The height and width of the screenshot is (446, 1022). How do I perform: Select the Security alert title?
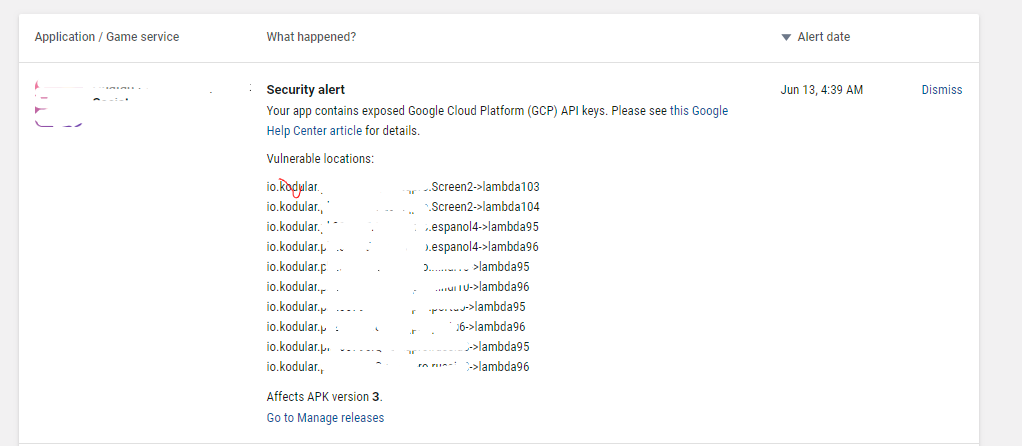point(306,90)
